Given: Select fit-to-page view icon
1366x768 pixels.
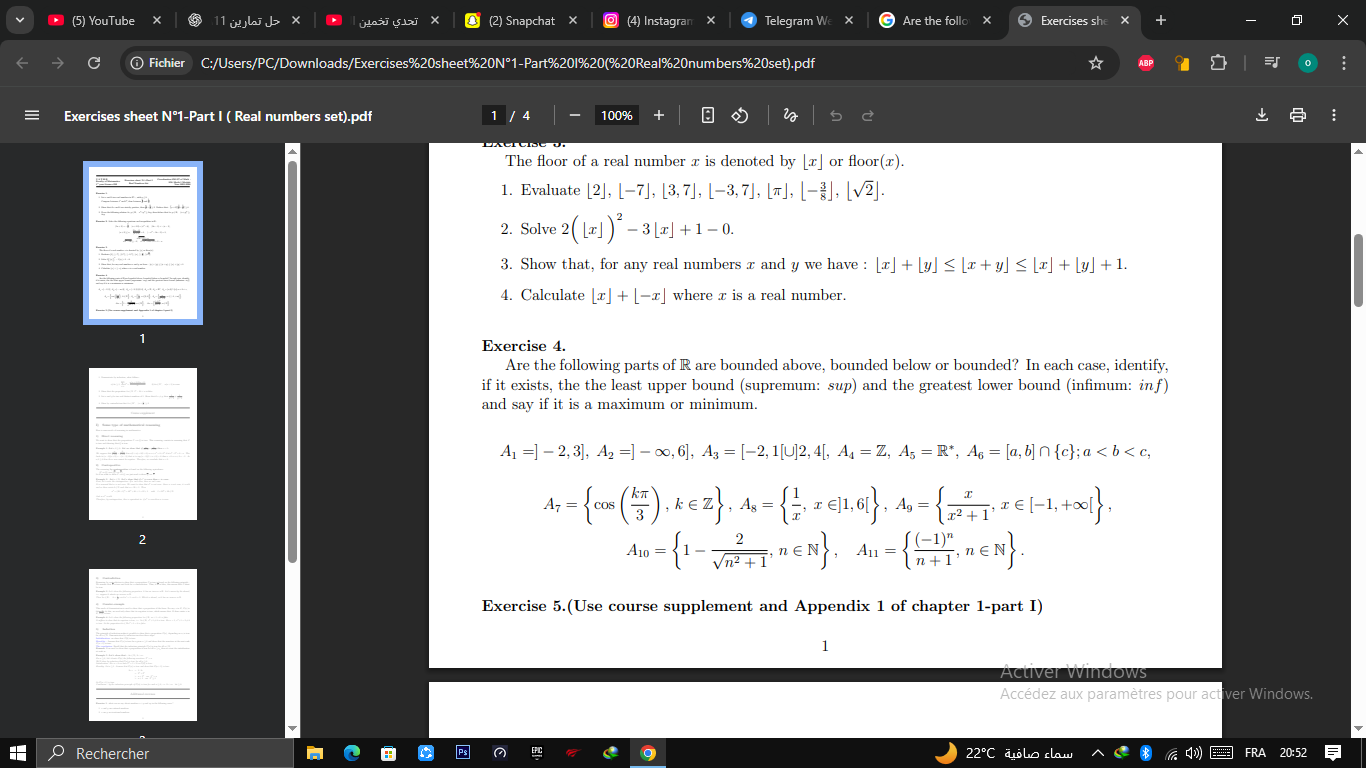Looking at the screenshot, I should coord(707,115).
